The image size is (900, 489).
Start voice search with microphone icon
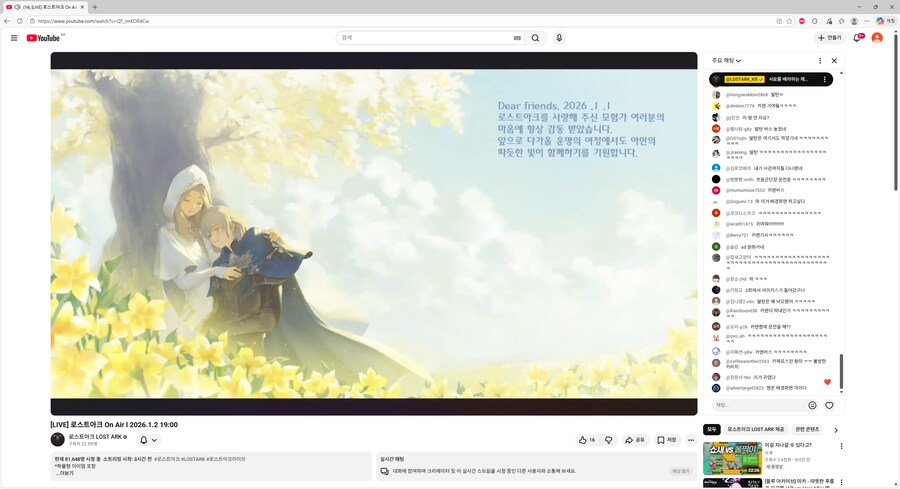(x=559, y=38)
